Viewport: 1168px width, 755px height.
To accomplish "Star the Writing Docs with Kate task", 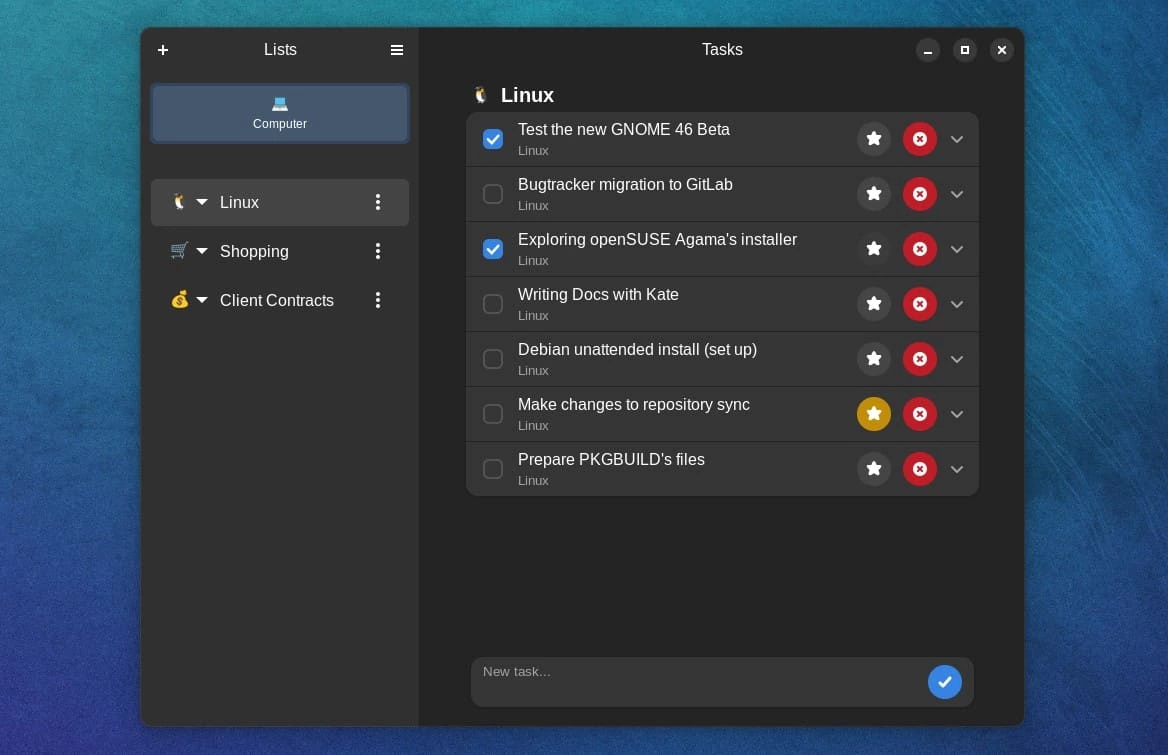I will pos(874,305).
